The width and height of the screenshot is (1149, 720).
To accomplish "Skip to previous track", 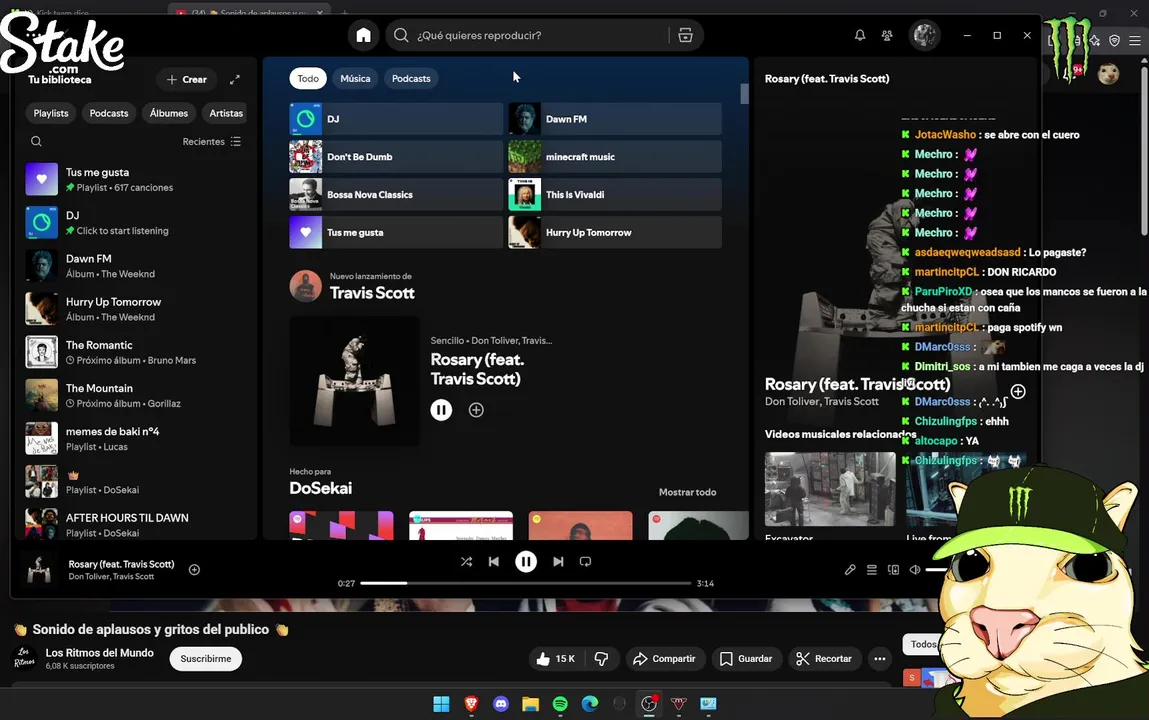I will 494,562.
